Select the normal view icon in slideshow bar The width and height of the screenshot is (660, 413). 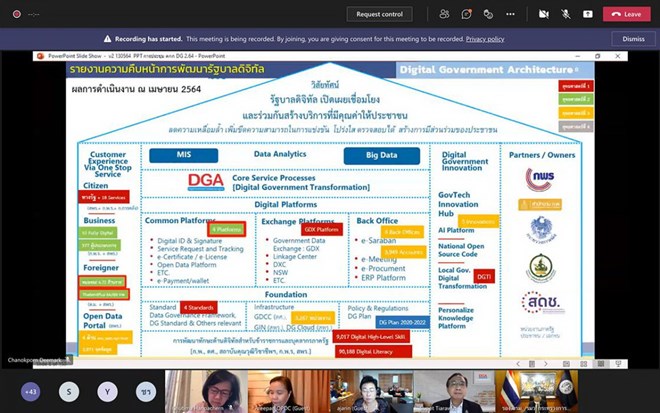pyautogui.click(x=566, y=364)
